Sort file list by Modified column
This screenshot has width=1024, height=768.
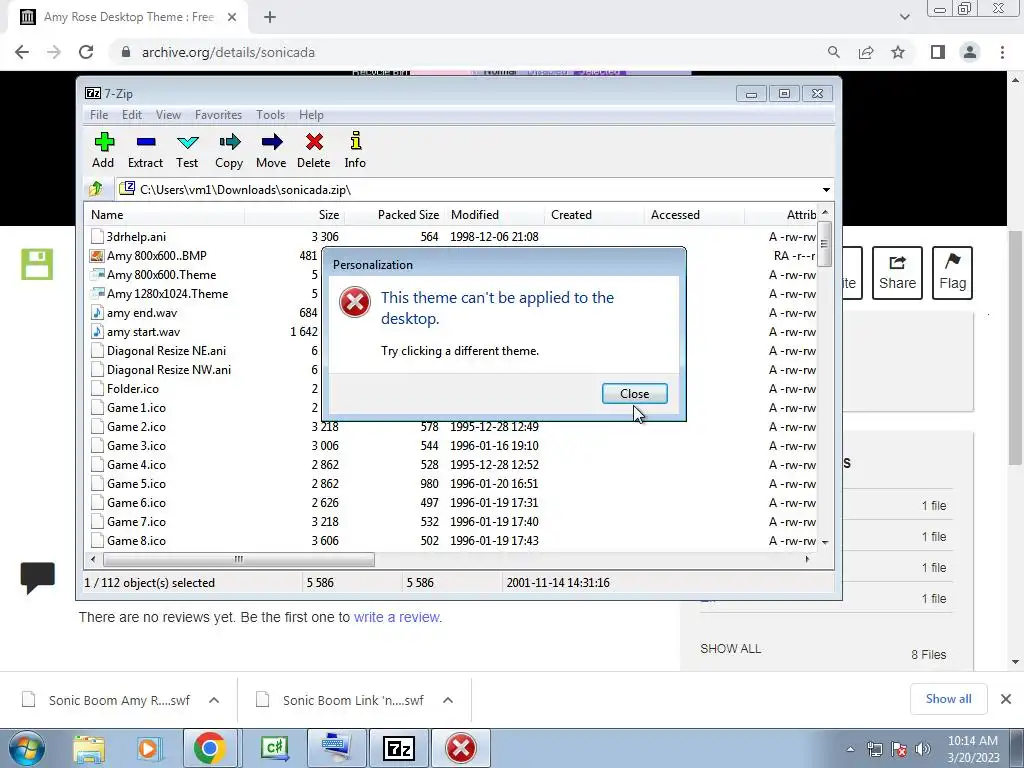tap(494, 215)
